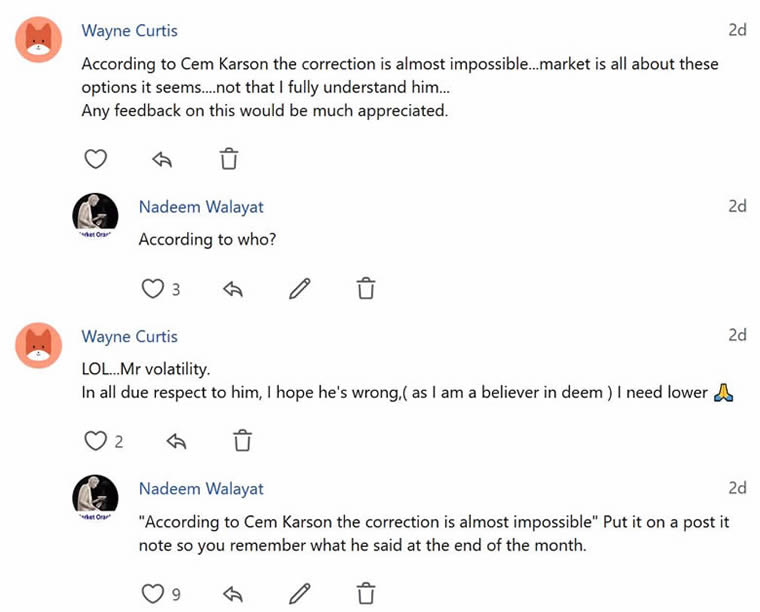Edit the post-it note comment

299,594
